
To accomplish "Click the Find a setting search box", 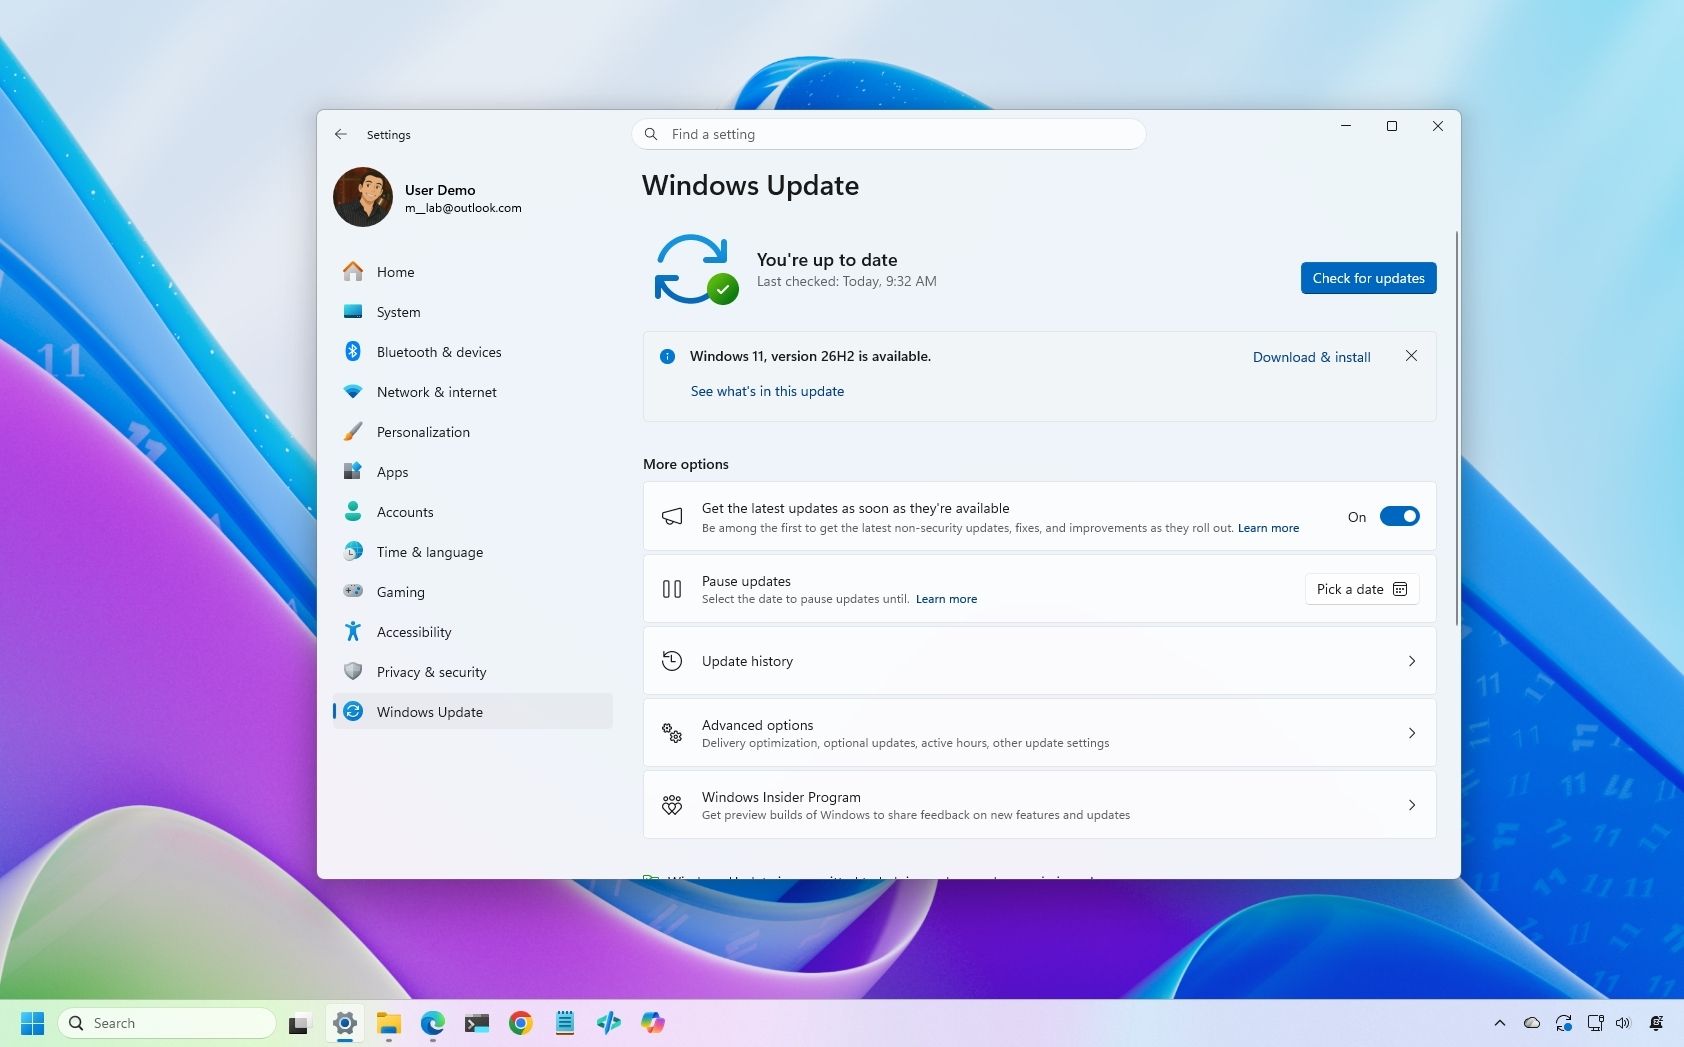I will point(888,134).
